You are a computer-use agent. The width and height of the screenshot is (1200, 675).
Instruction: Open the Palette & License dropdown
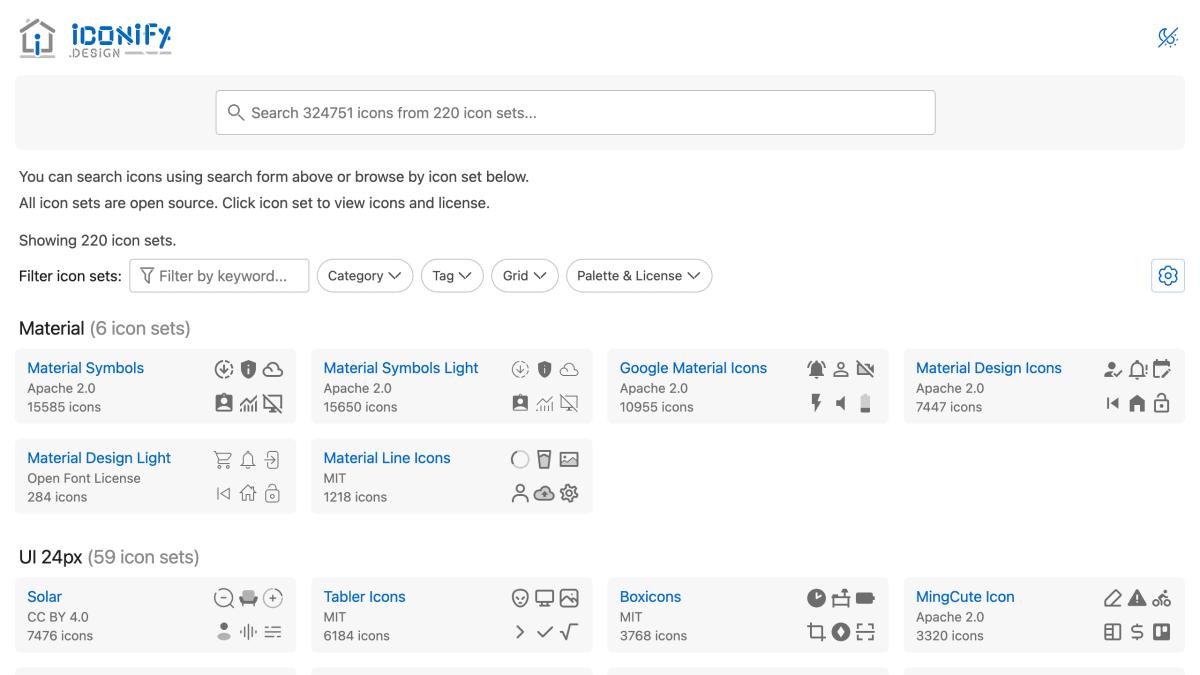[x=639, y=276]
